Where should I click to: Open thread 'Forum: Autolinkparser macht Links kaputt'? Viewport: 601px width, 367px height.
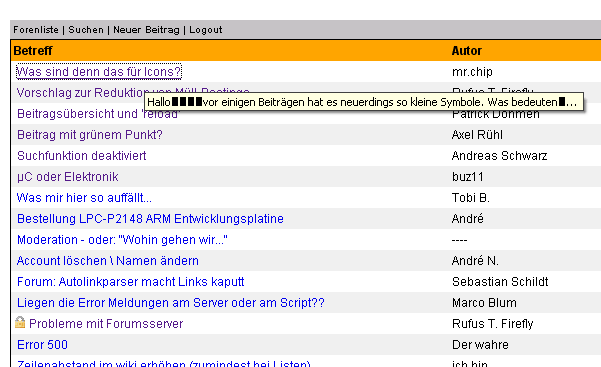[131, 282]
